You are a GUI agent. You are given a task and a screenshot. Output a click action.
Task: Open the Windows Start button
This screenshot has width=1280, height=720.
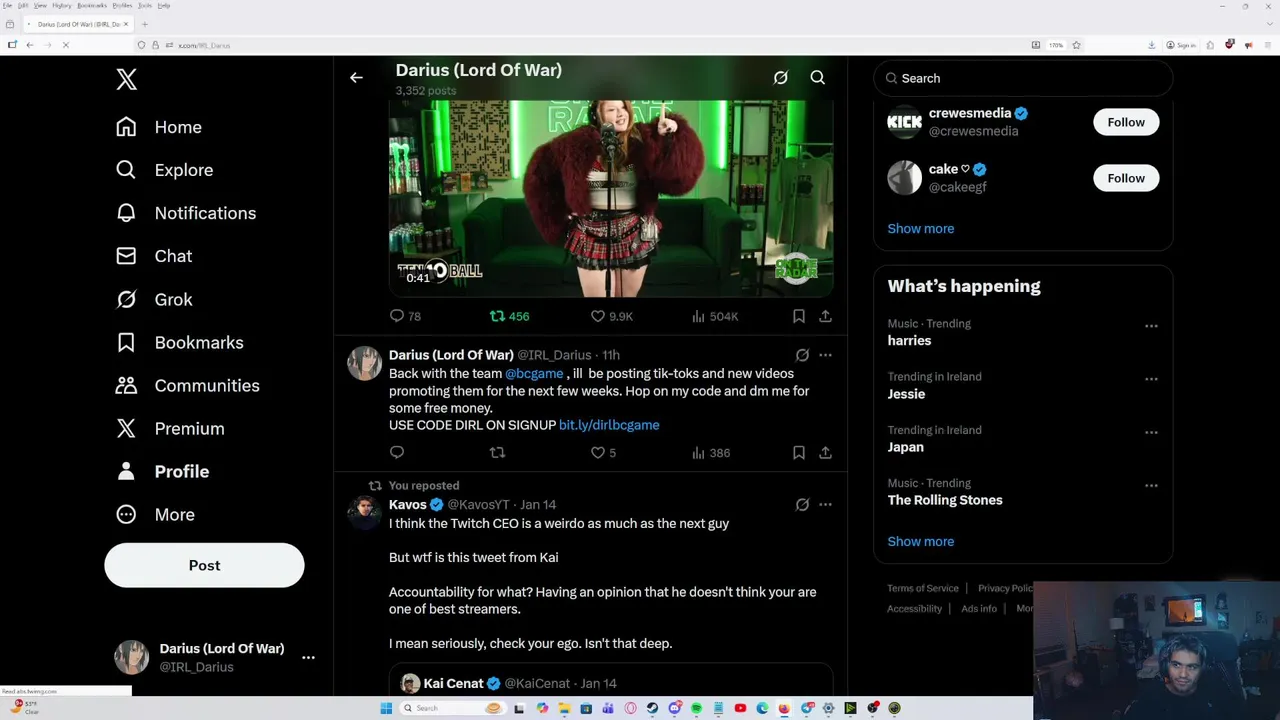pyautogui.click(x=386, y=708)
